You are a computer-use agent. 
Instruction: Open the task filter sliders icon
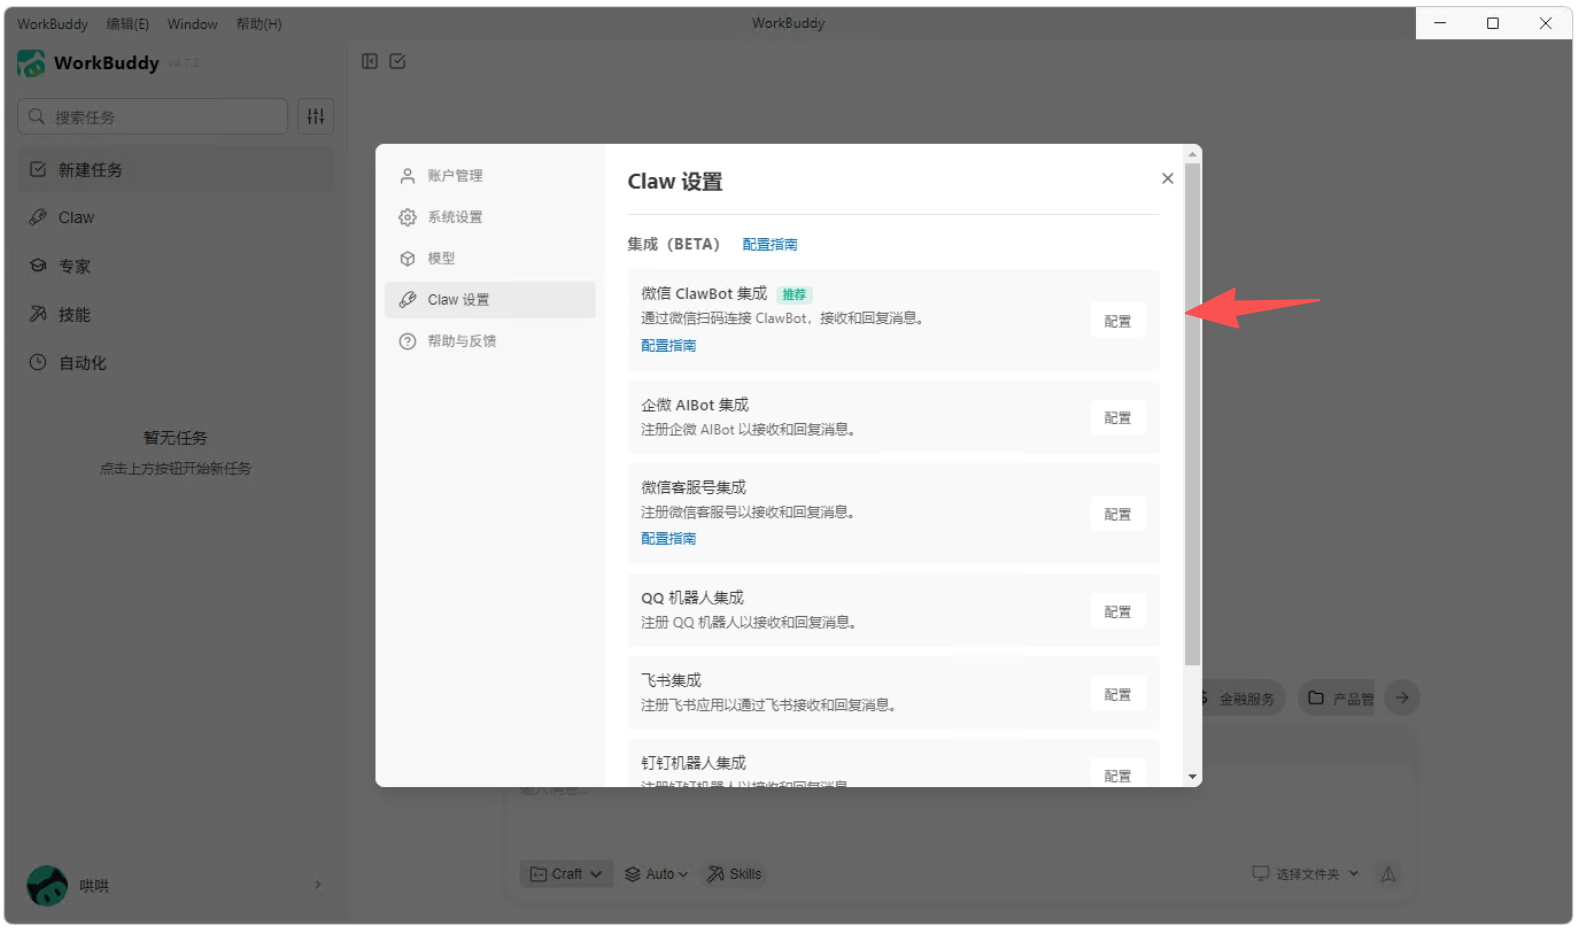[316, 116]
